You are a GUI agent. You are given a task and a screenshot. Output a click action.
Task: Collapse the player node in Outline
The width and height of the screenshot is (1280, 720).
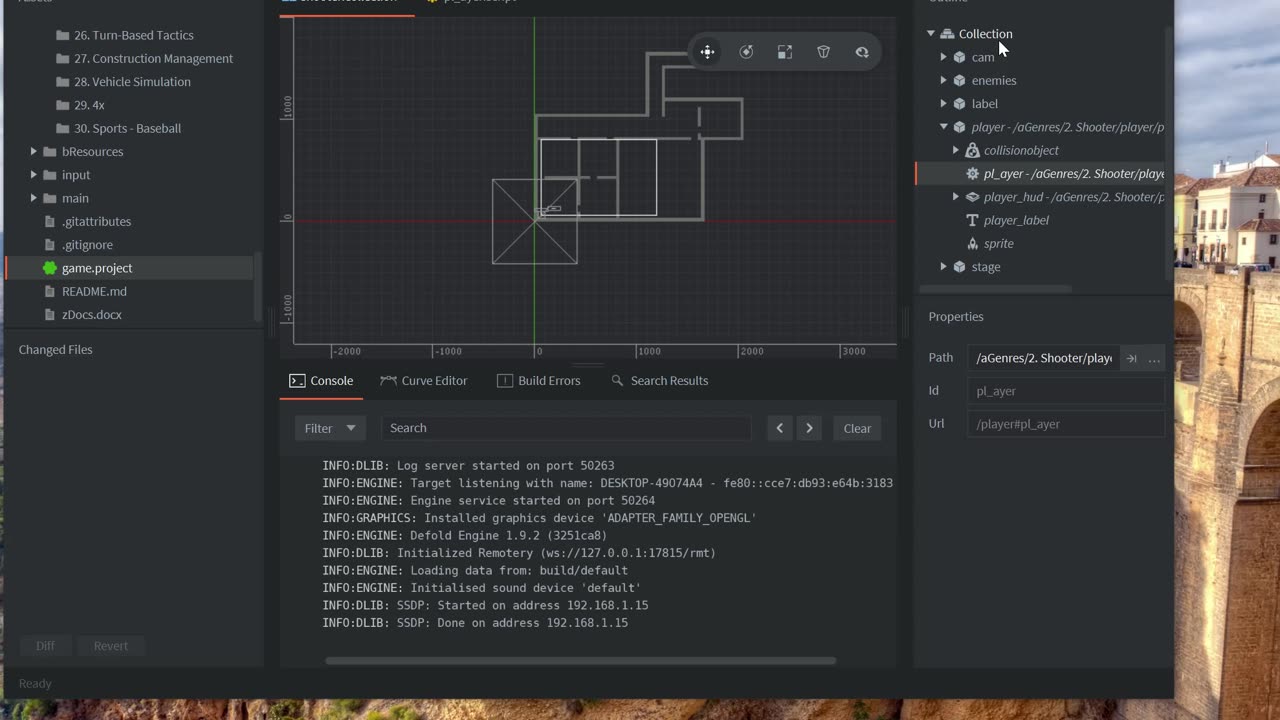(x=943, y=127)
